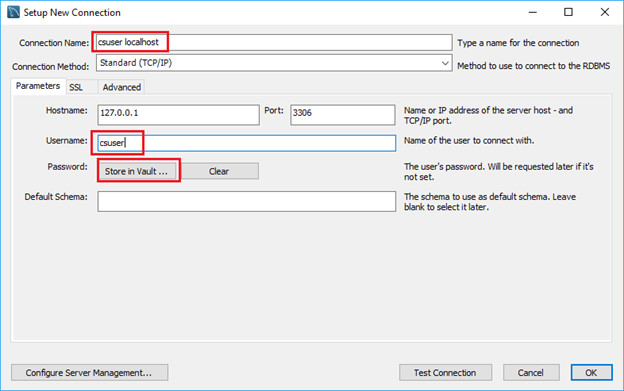The width and height of the screenshot is (624, 391).
Task: Click the Clear password button
Action: [219, 171]
